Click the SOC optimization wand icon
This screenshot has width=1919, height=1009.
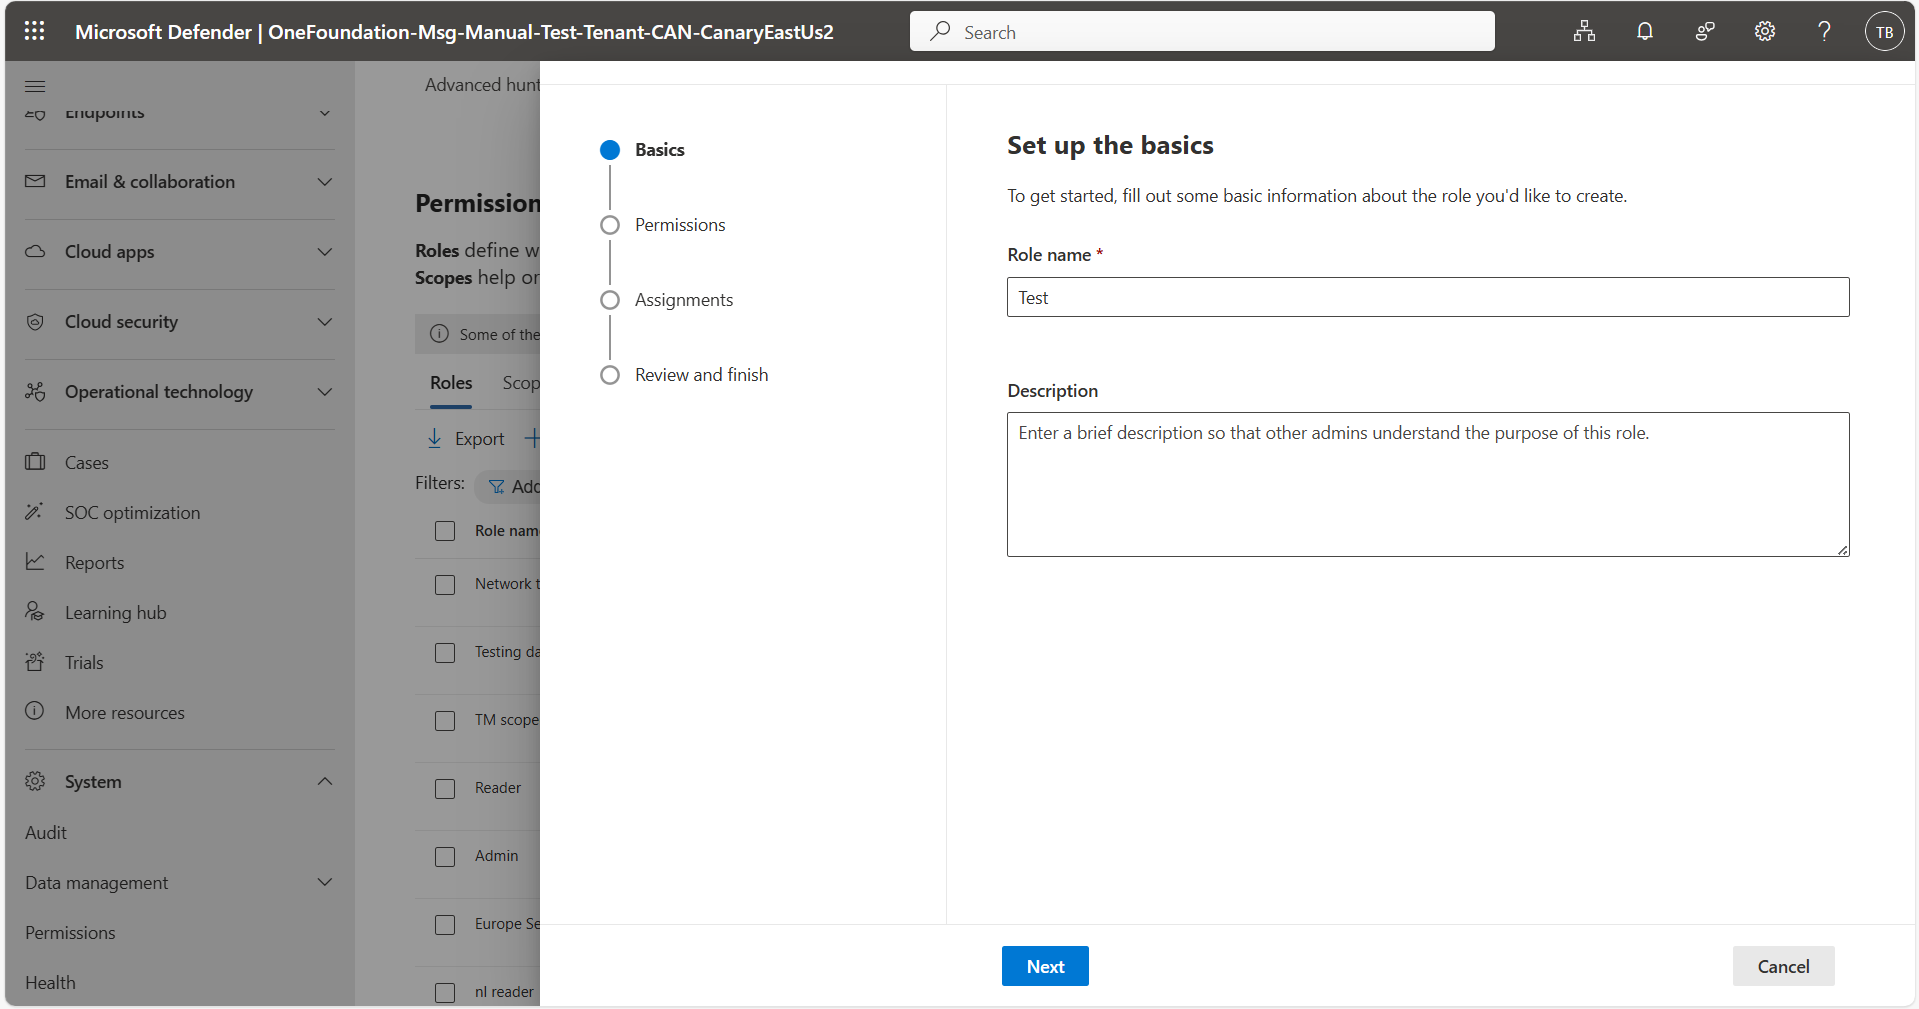point(35,512)
